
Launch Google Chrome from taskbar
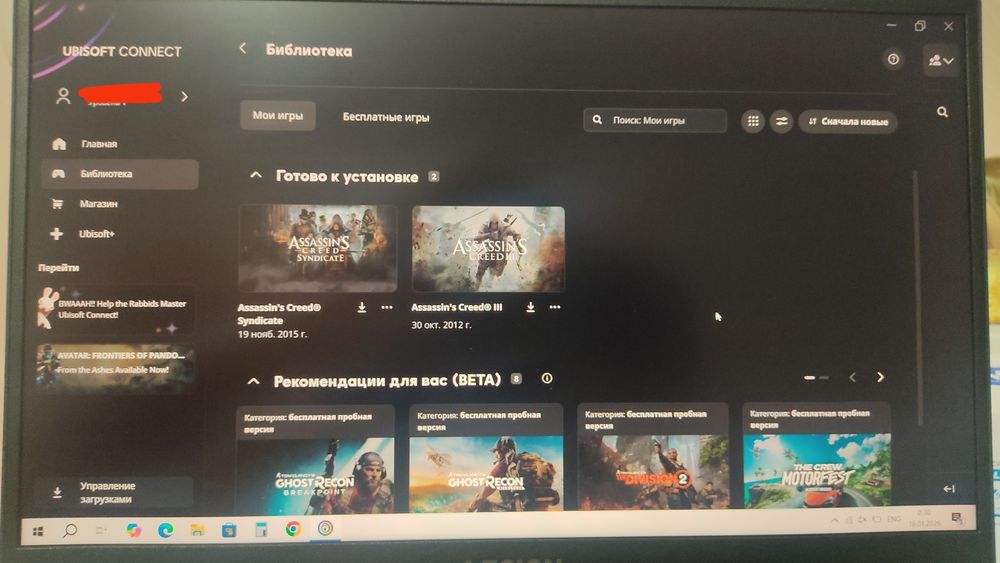click(293, 529)
